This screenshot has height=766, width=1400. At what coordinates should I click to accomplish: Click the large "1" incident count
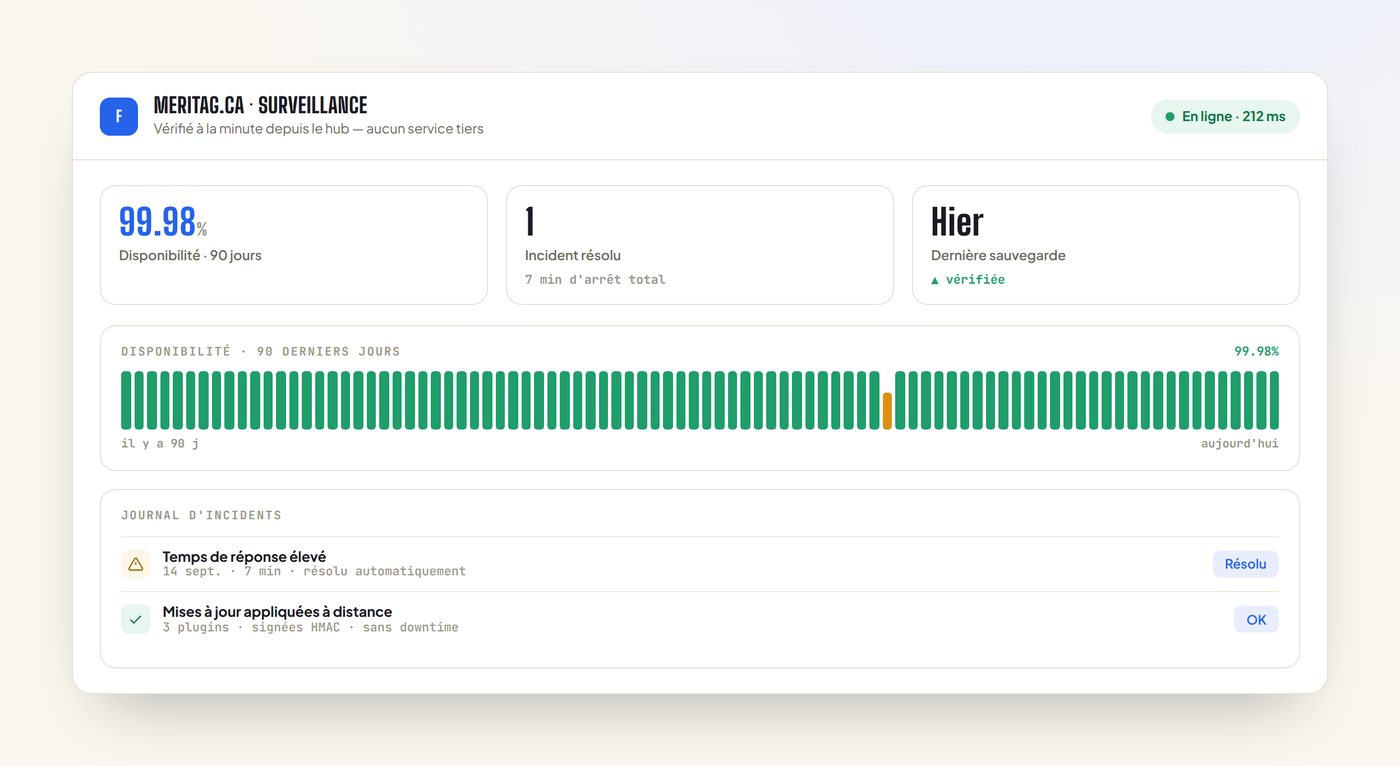tap(530, 222)
